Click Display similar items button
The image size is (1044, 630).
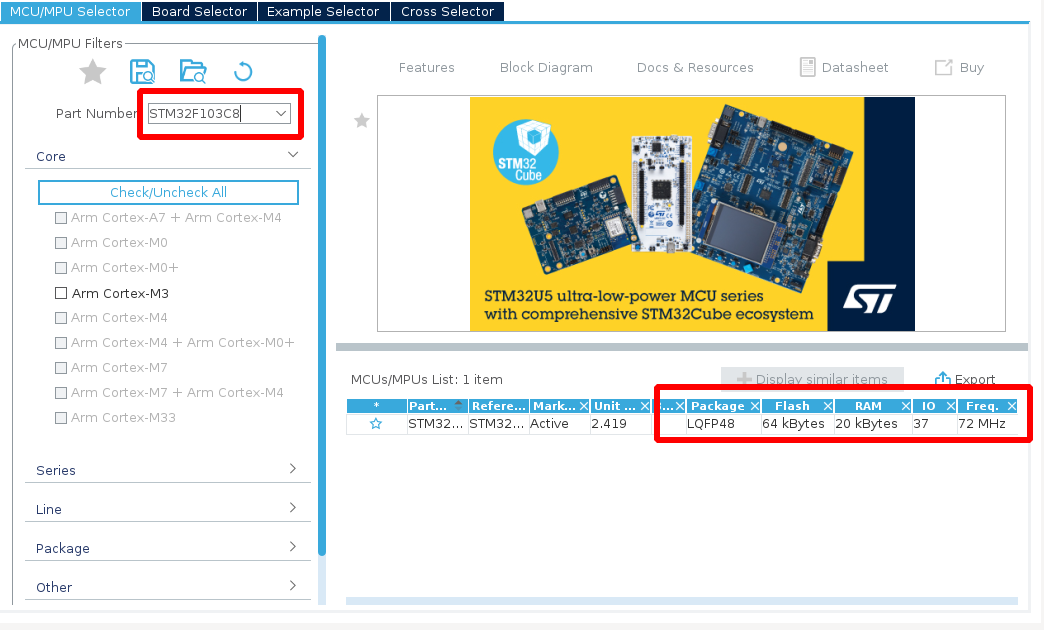(x=812, y=379)
